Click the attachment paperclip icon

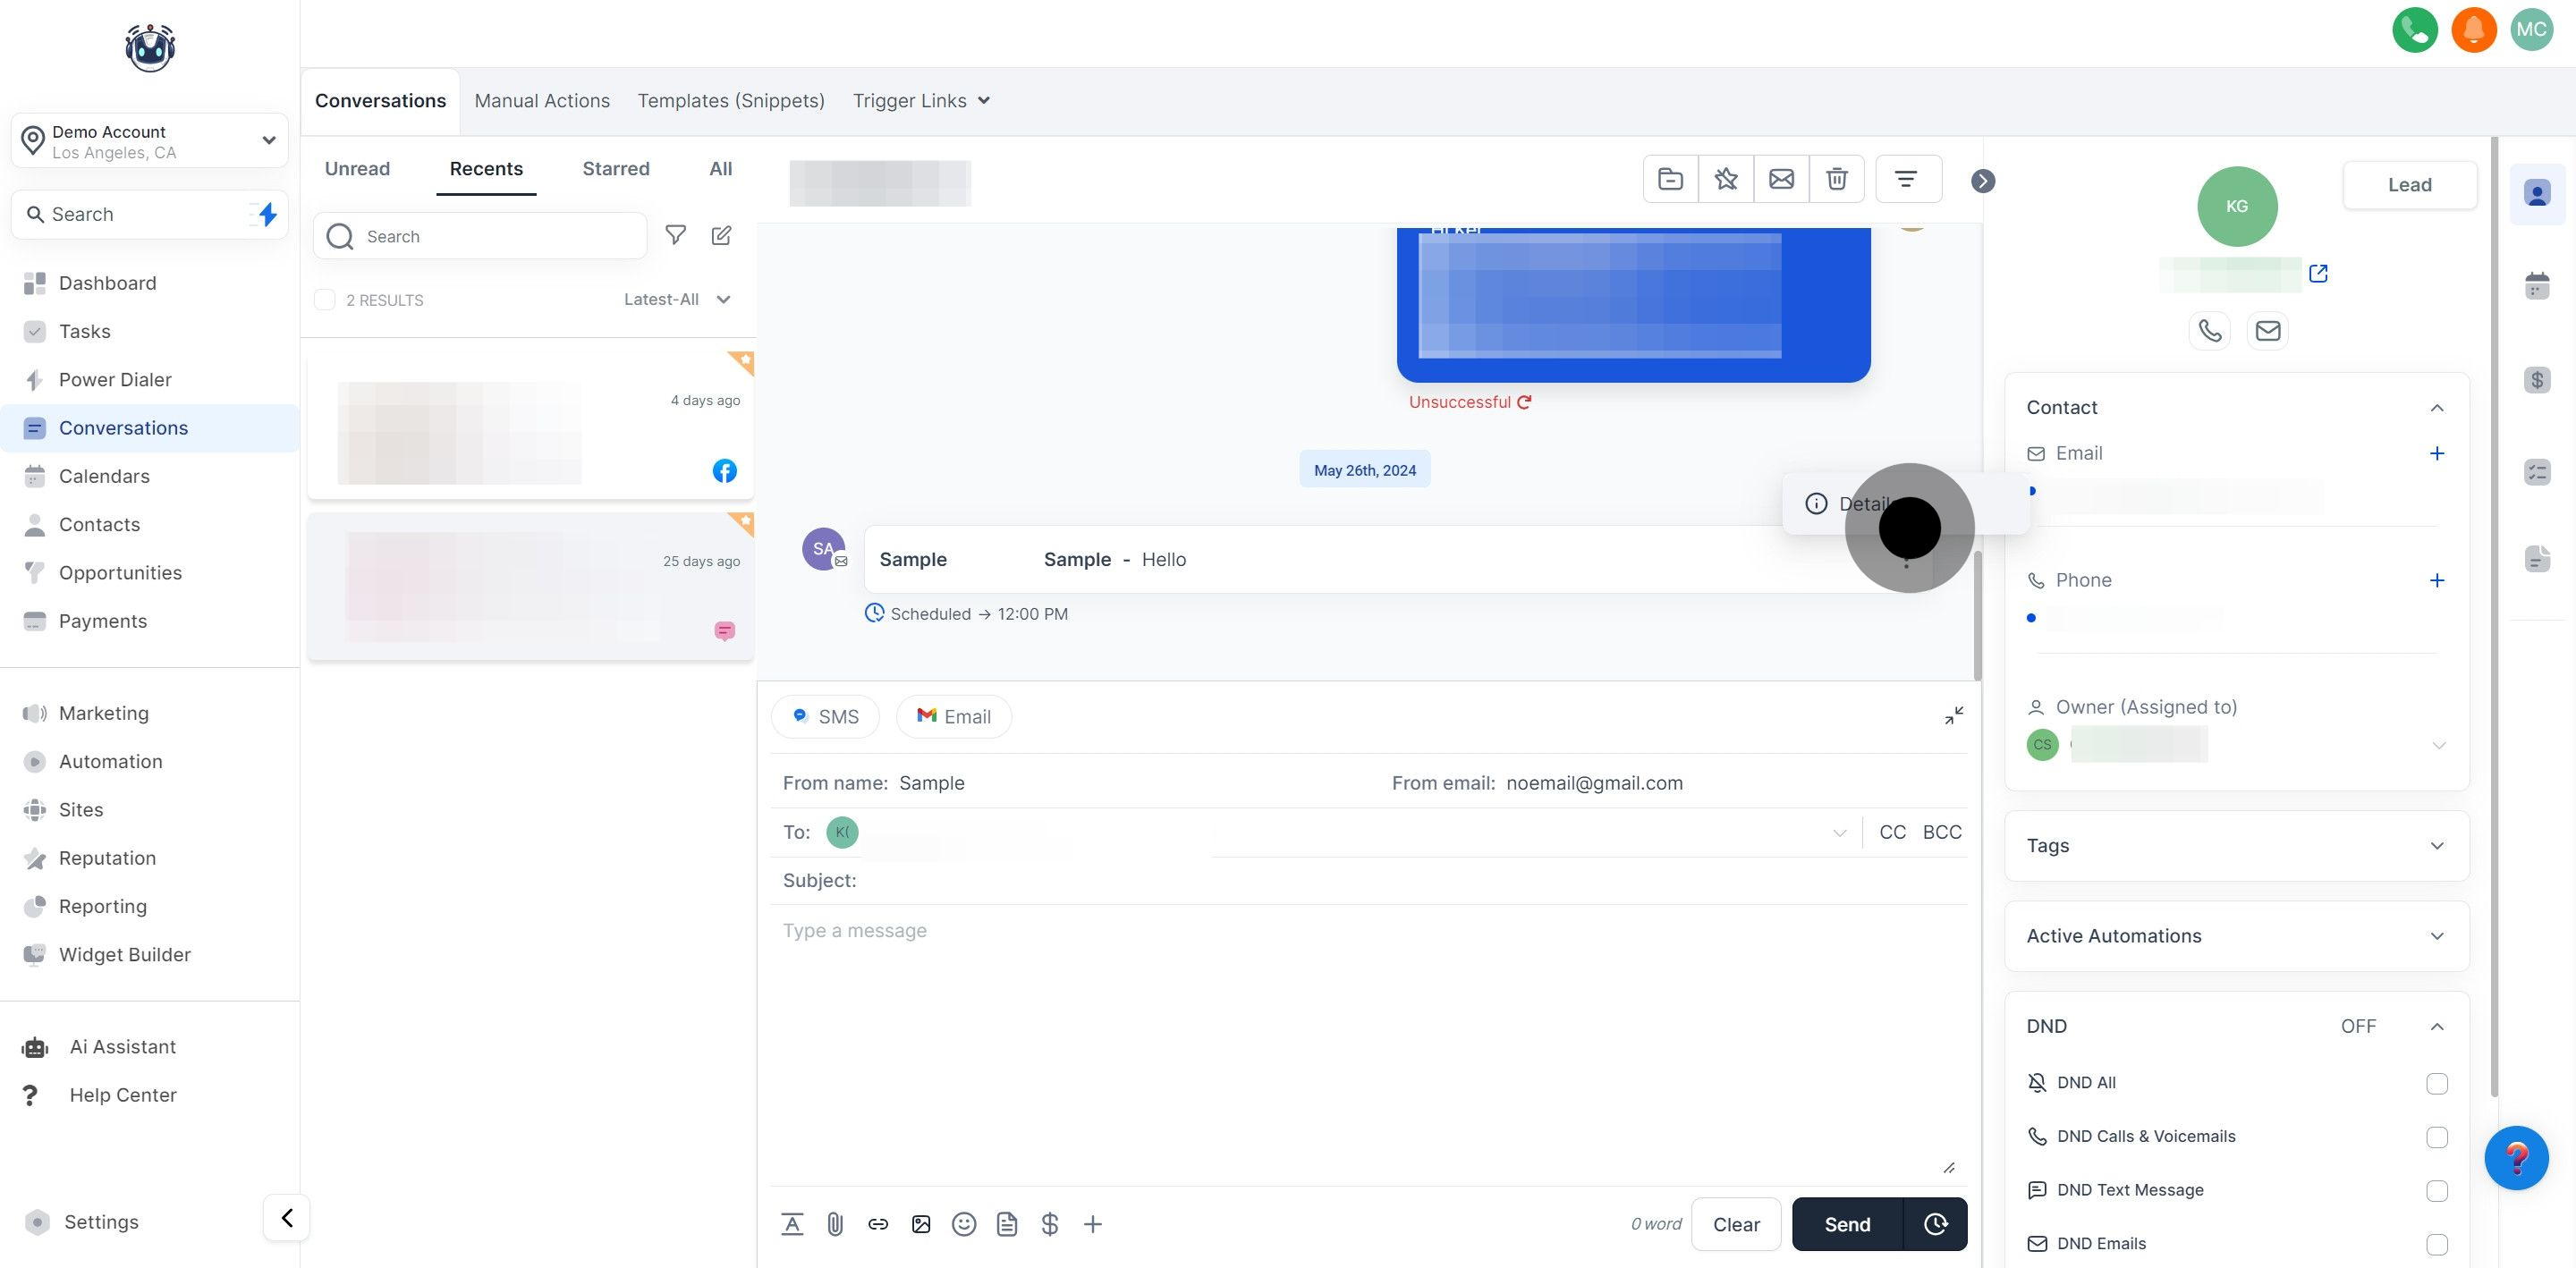pyautogui.click(x=834, y=1224)
